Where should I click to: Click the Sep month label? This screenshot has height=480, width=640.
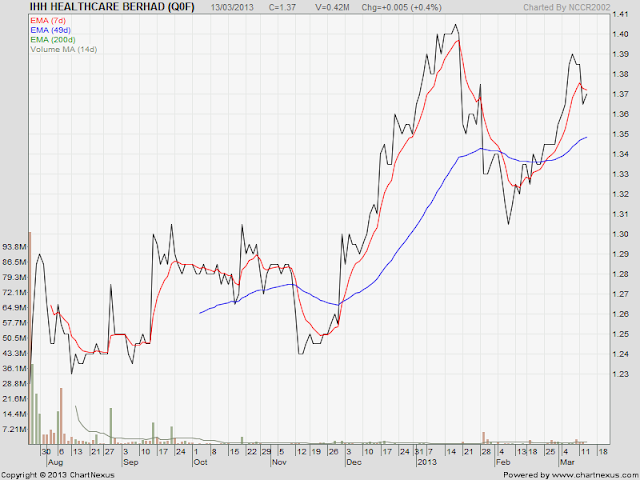point(131,462)
